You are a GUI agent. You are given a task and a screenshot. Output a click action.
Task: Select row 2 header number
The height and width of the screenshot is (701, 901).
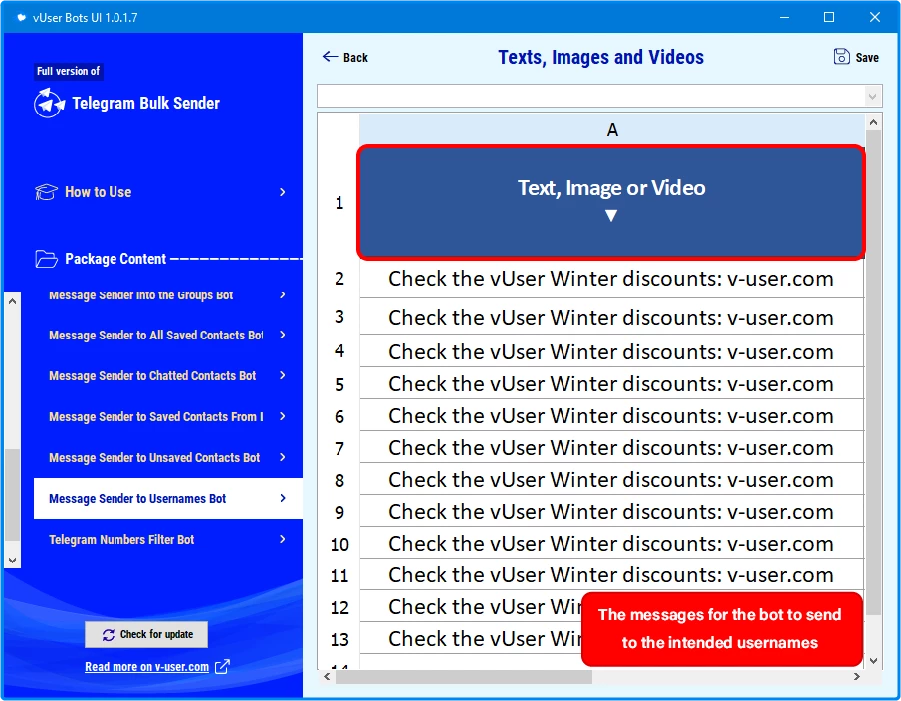coord(339,279)
